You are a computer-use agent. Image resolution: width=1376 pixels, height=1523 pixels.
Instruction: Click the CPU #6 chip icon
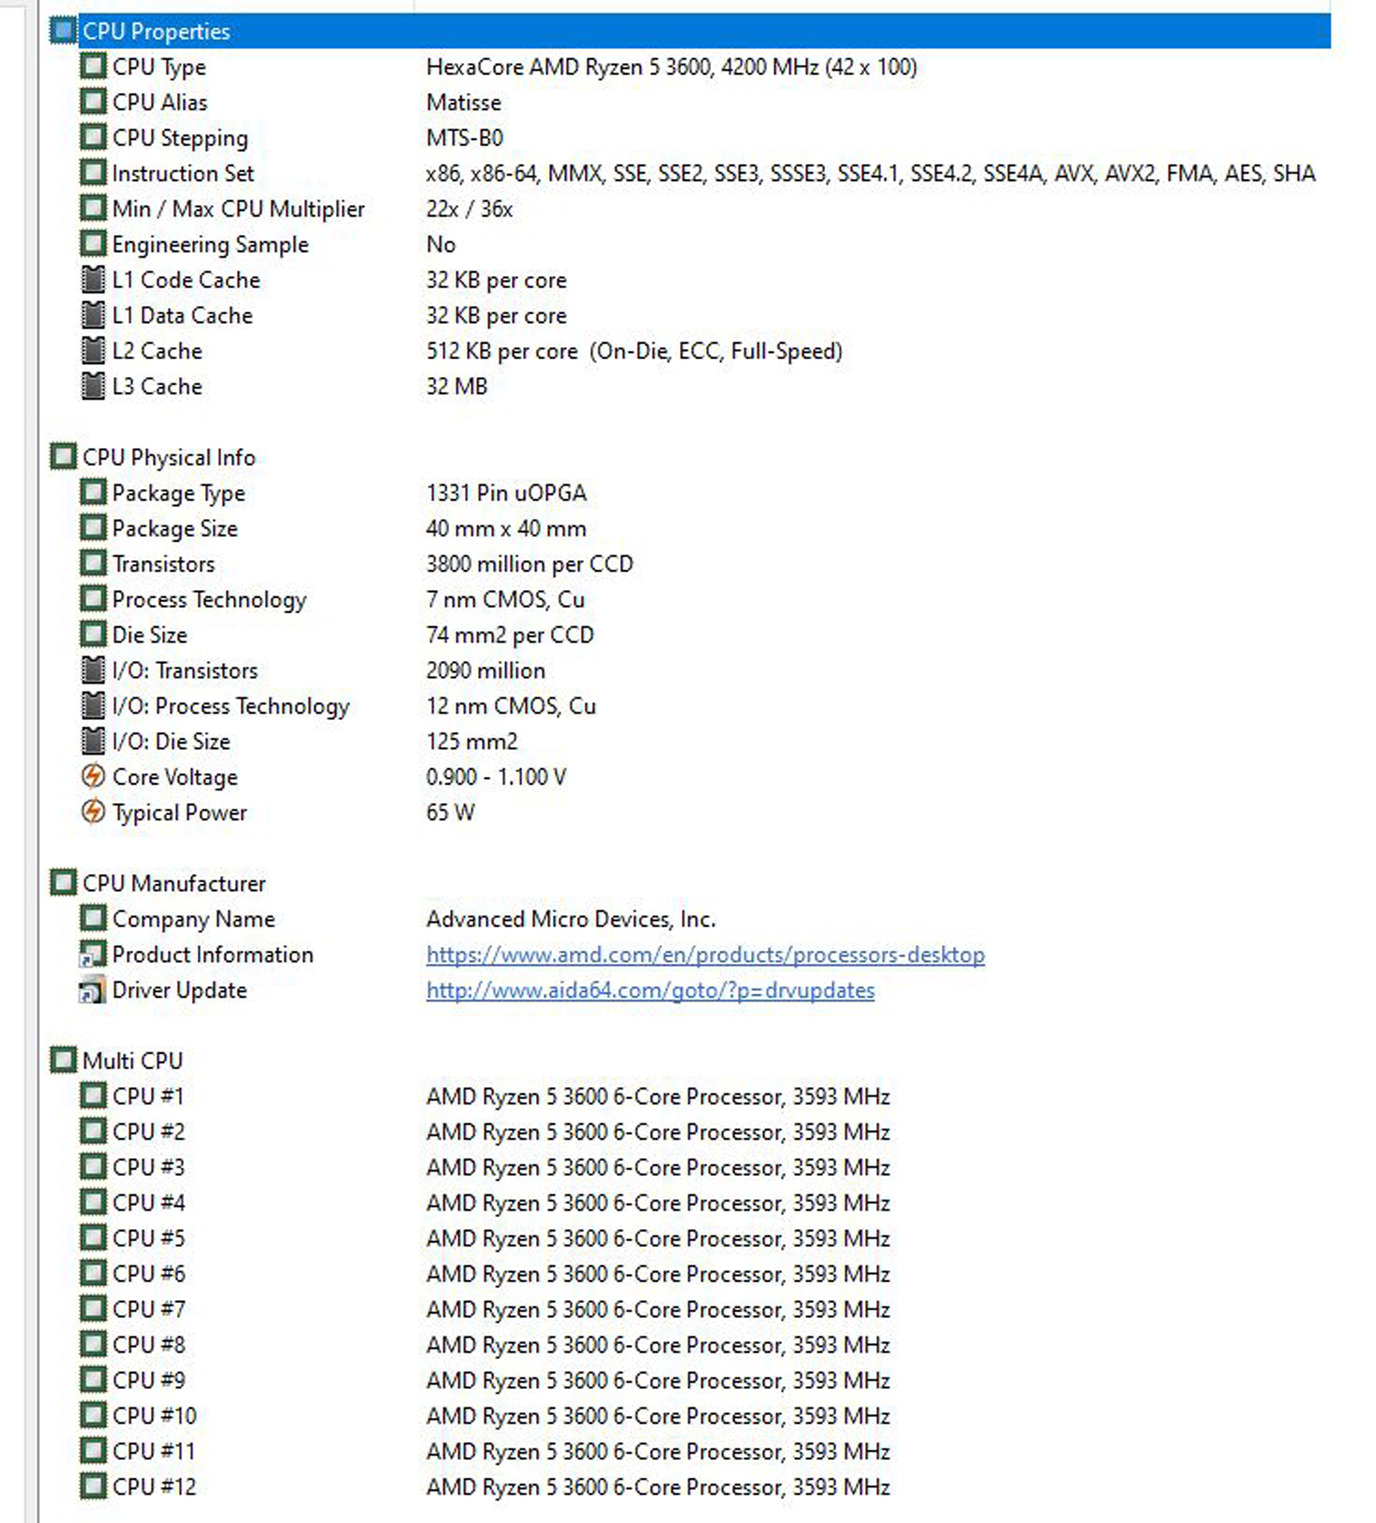pyautogui.click(x=93, y=1273)
